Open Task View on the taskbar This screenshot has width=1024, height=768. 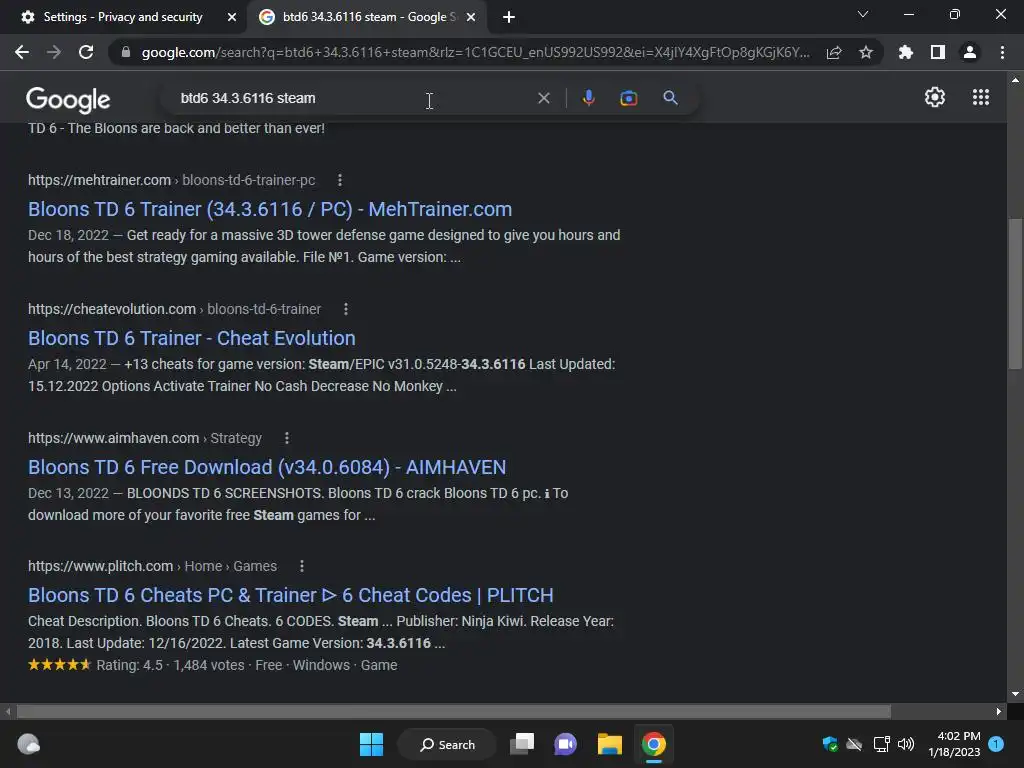522,744
